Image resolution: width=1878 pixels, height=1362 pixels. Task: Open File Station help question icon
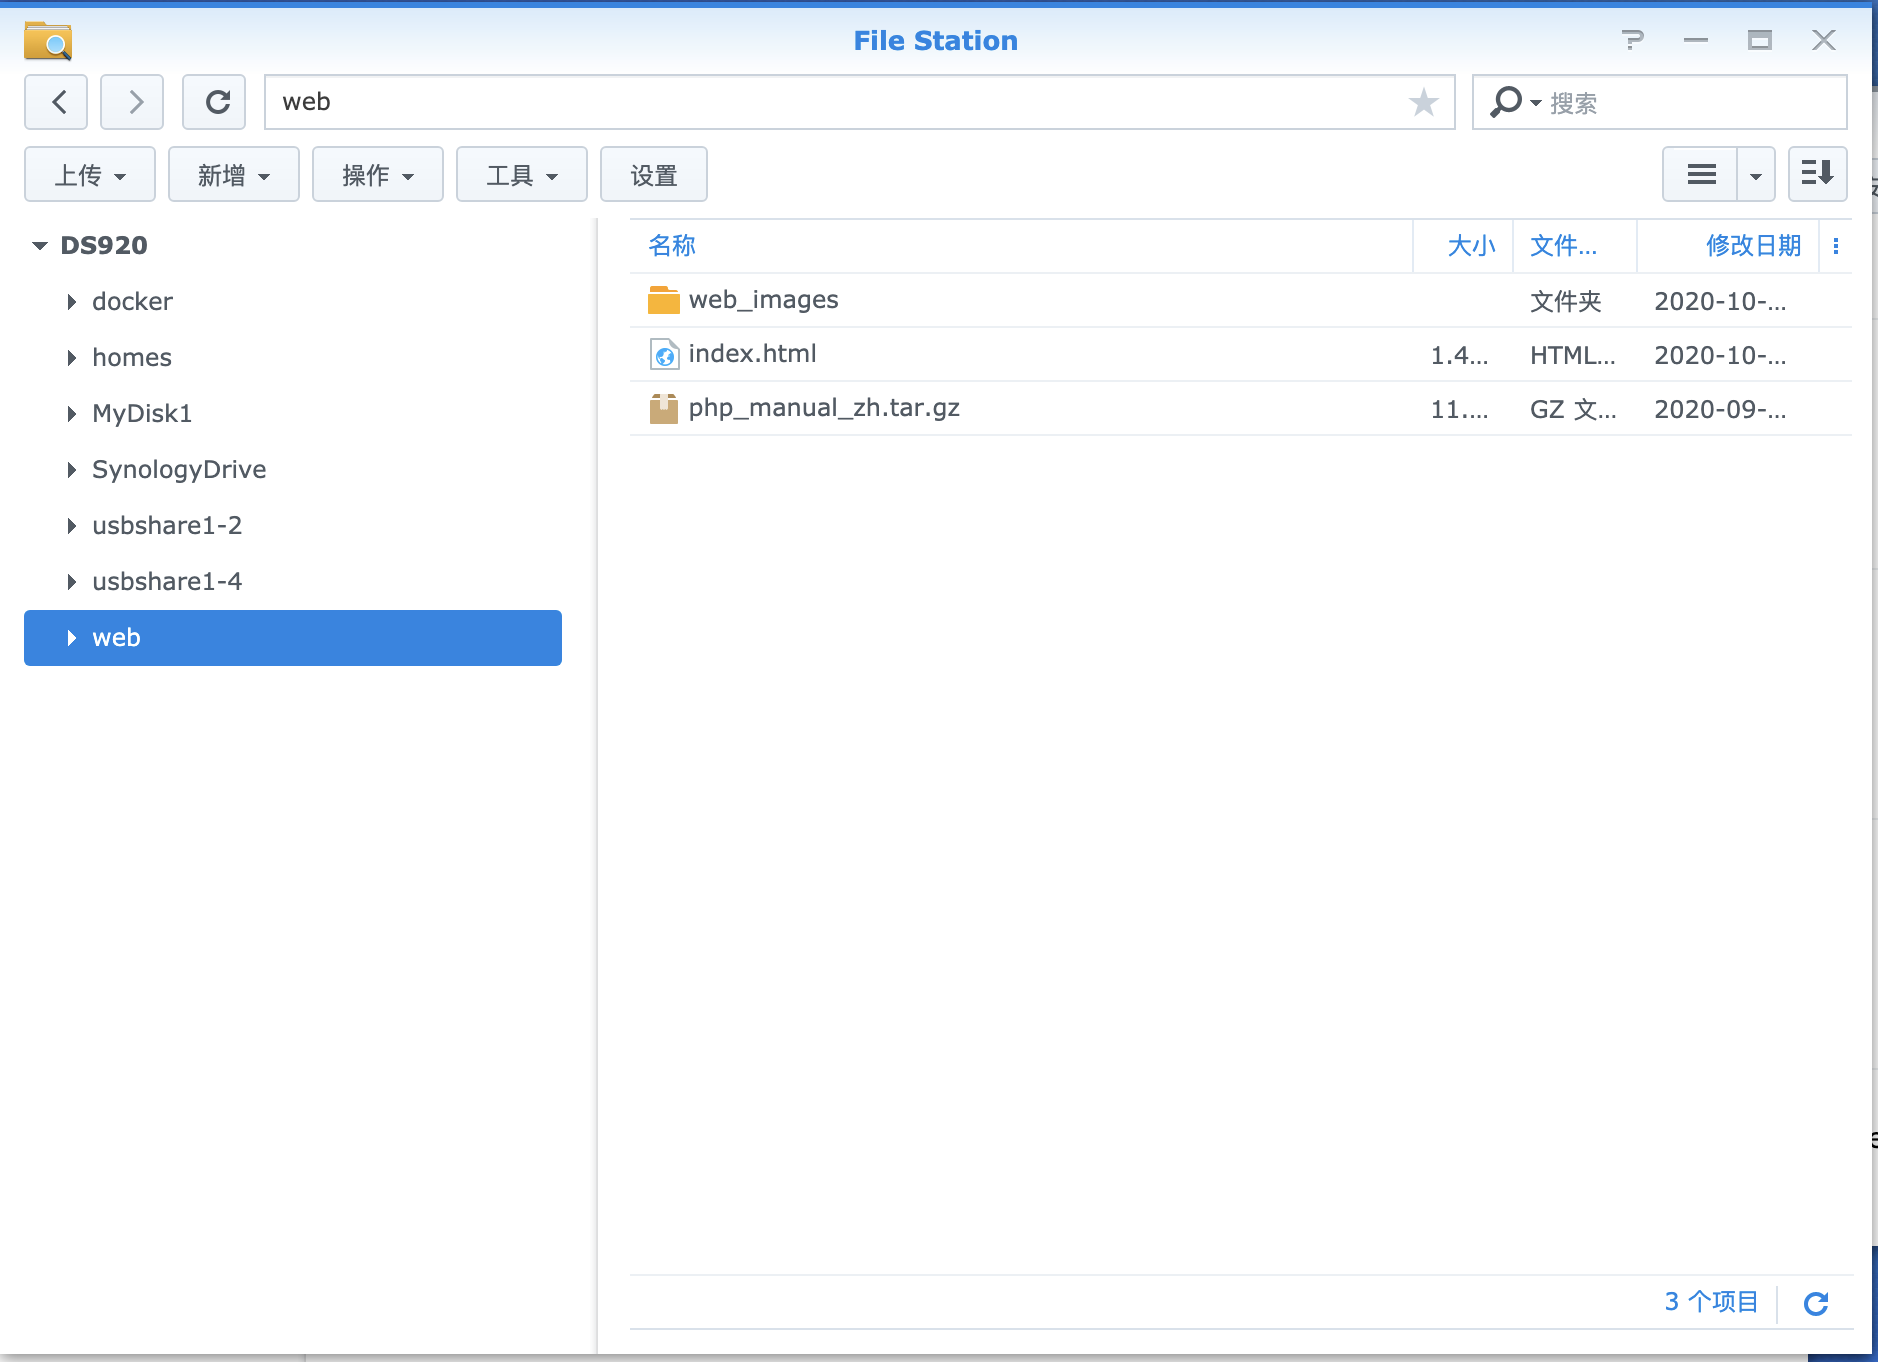point(1632,40)
